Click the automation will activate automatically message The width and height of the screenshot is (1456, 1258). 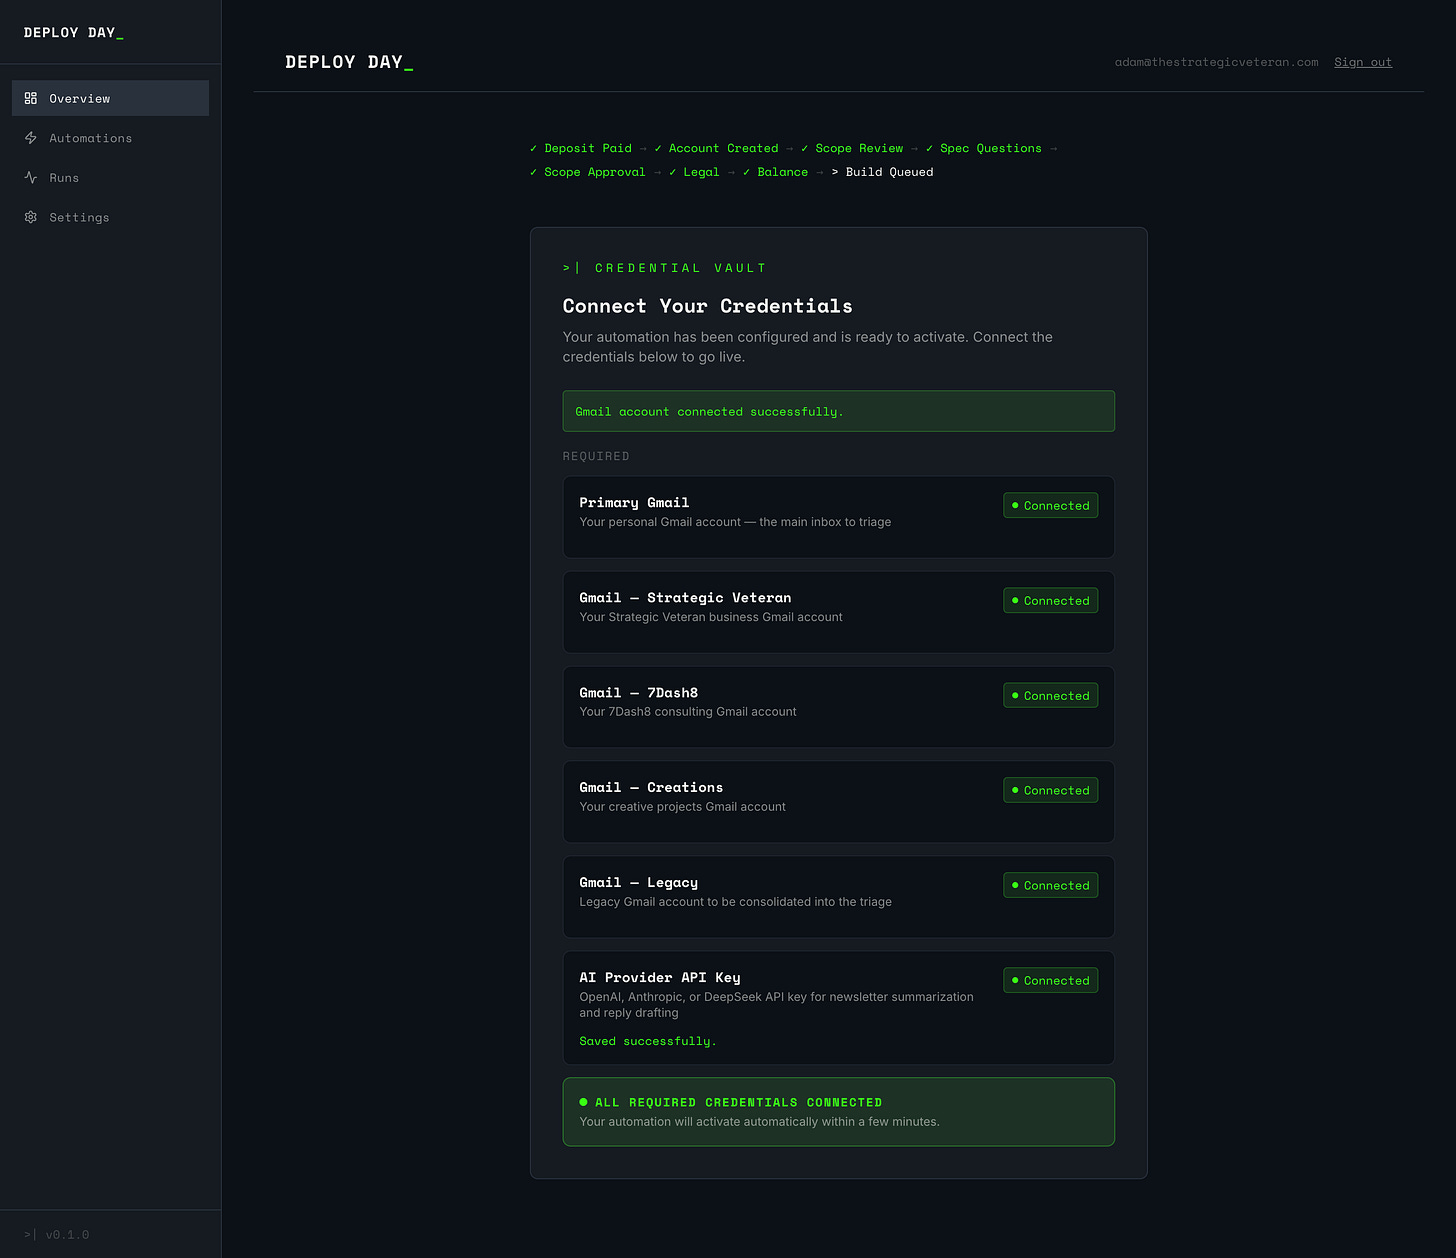759,1122
